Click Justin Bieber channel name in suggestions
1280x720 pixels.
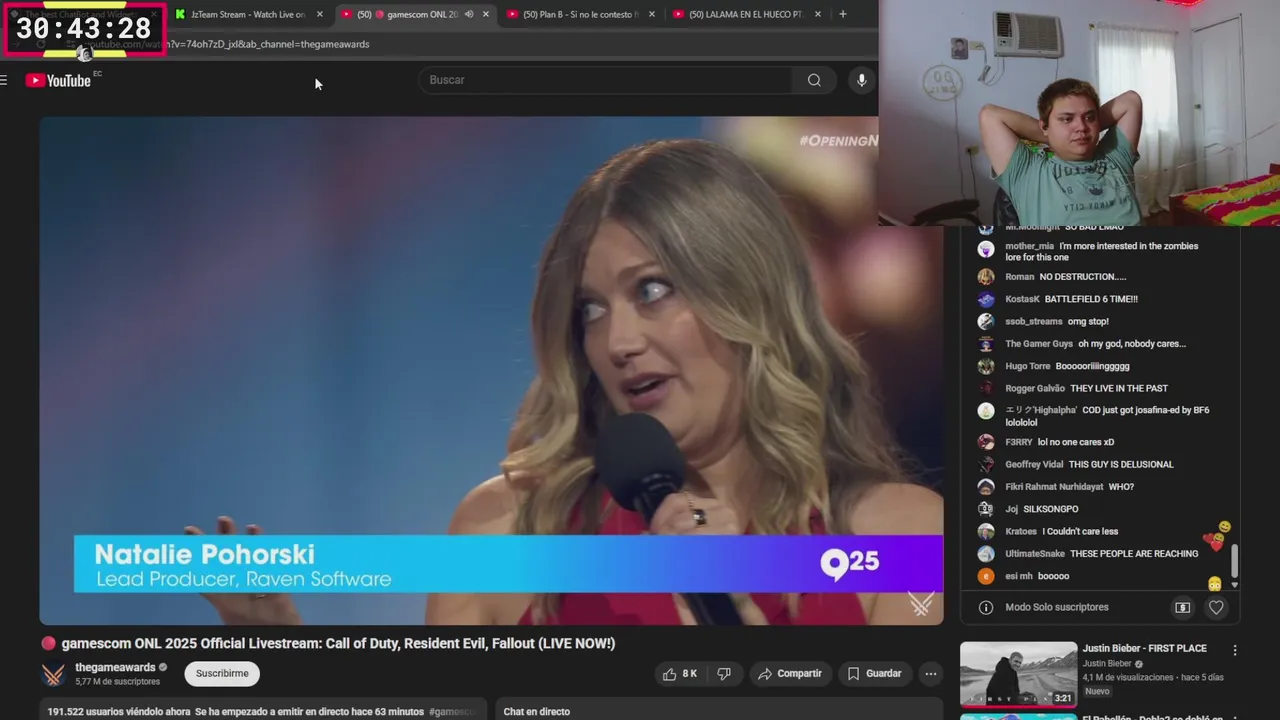click(1107, 663)
